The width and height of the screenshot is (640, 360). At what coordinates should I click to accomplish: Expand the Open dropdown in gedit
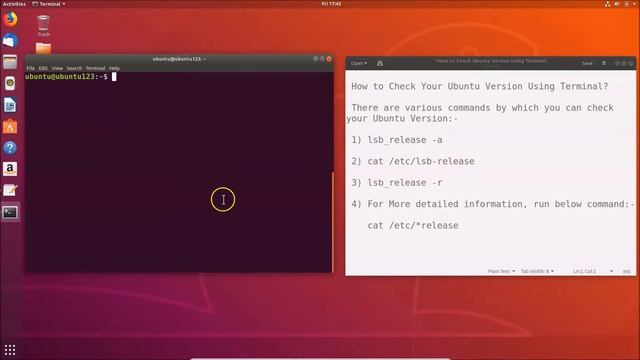[x=359, y=63]
